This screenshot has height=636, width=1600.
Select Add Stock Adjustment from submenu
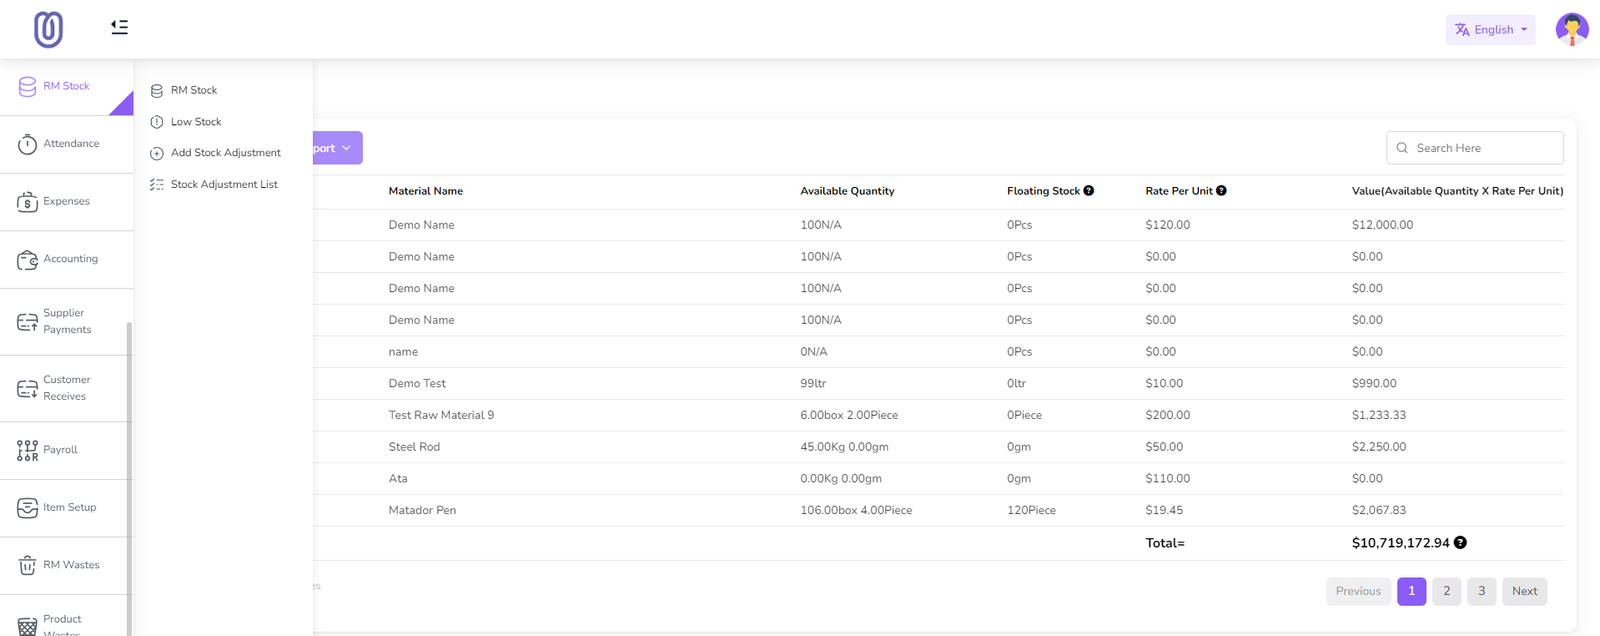tap(225, 153)
